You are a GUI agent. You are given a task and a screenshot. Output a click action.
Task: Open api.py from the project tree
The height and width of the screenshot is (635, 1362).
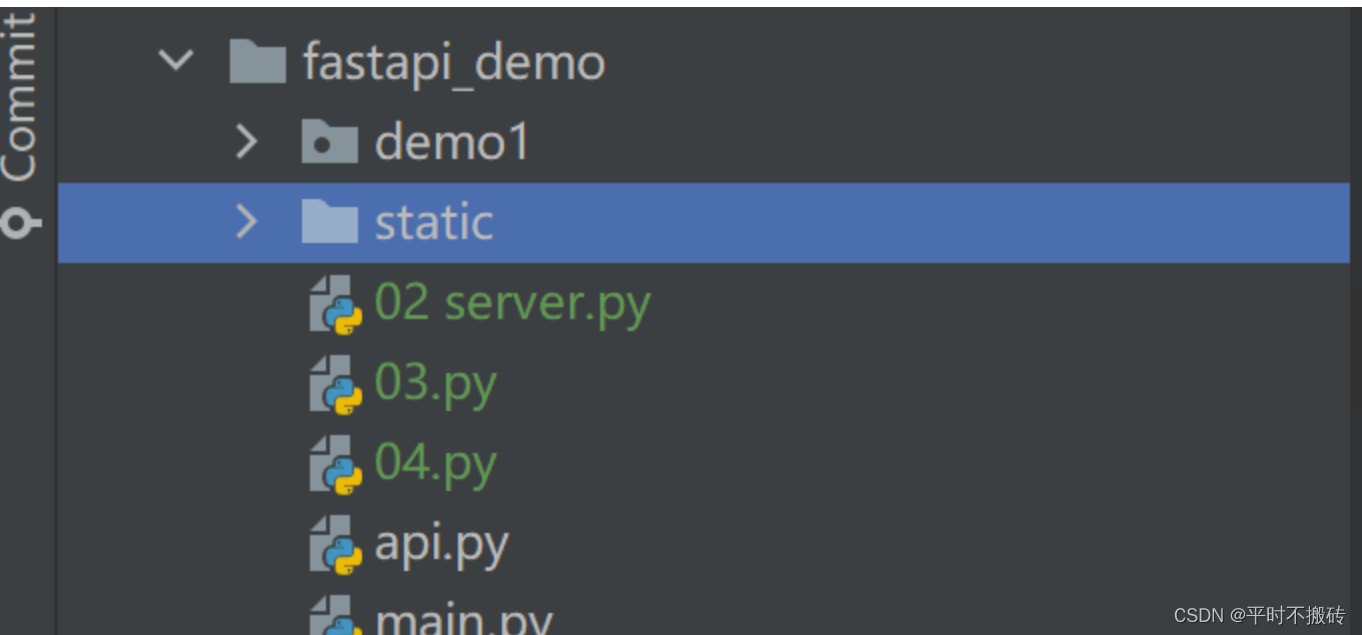441,543
